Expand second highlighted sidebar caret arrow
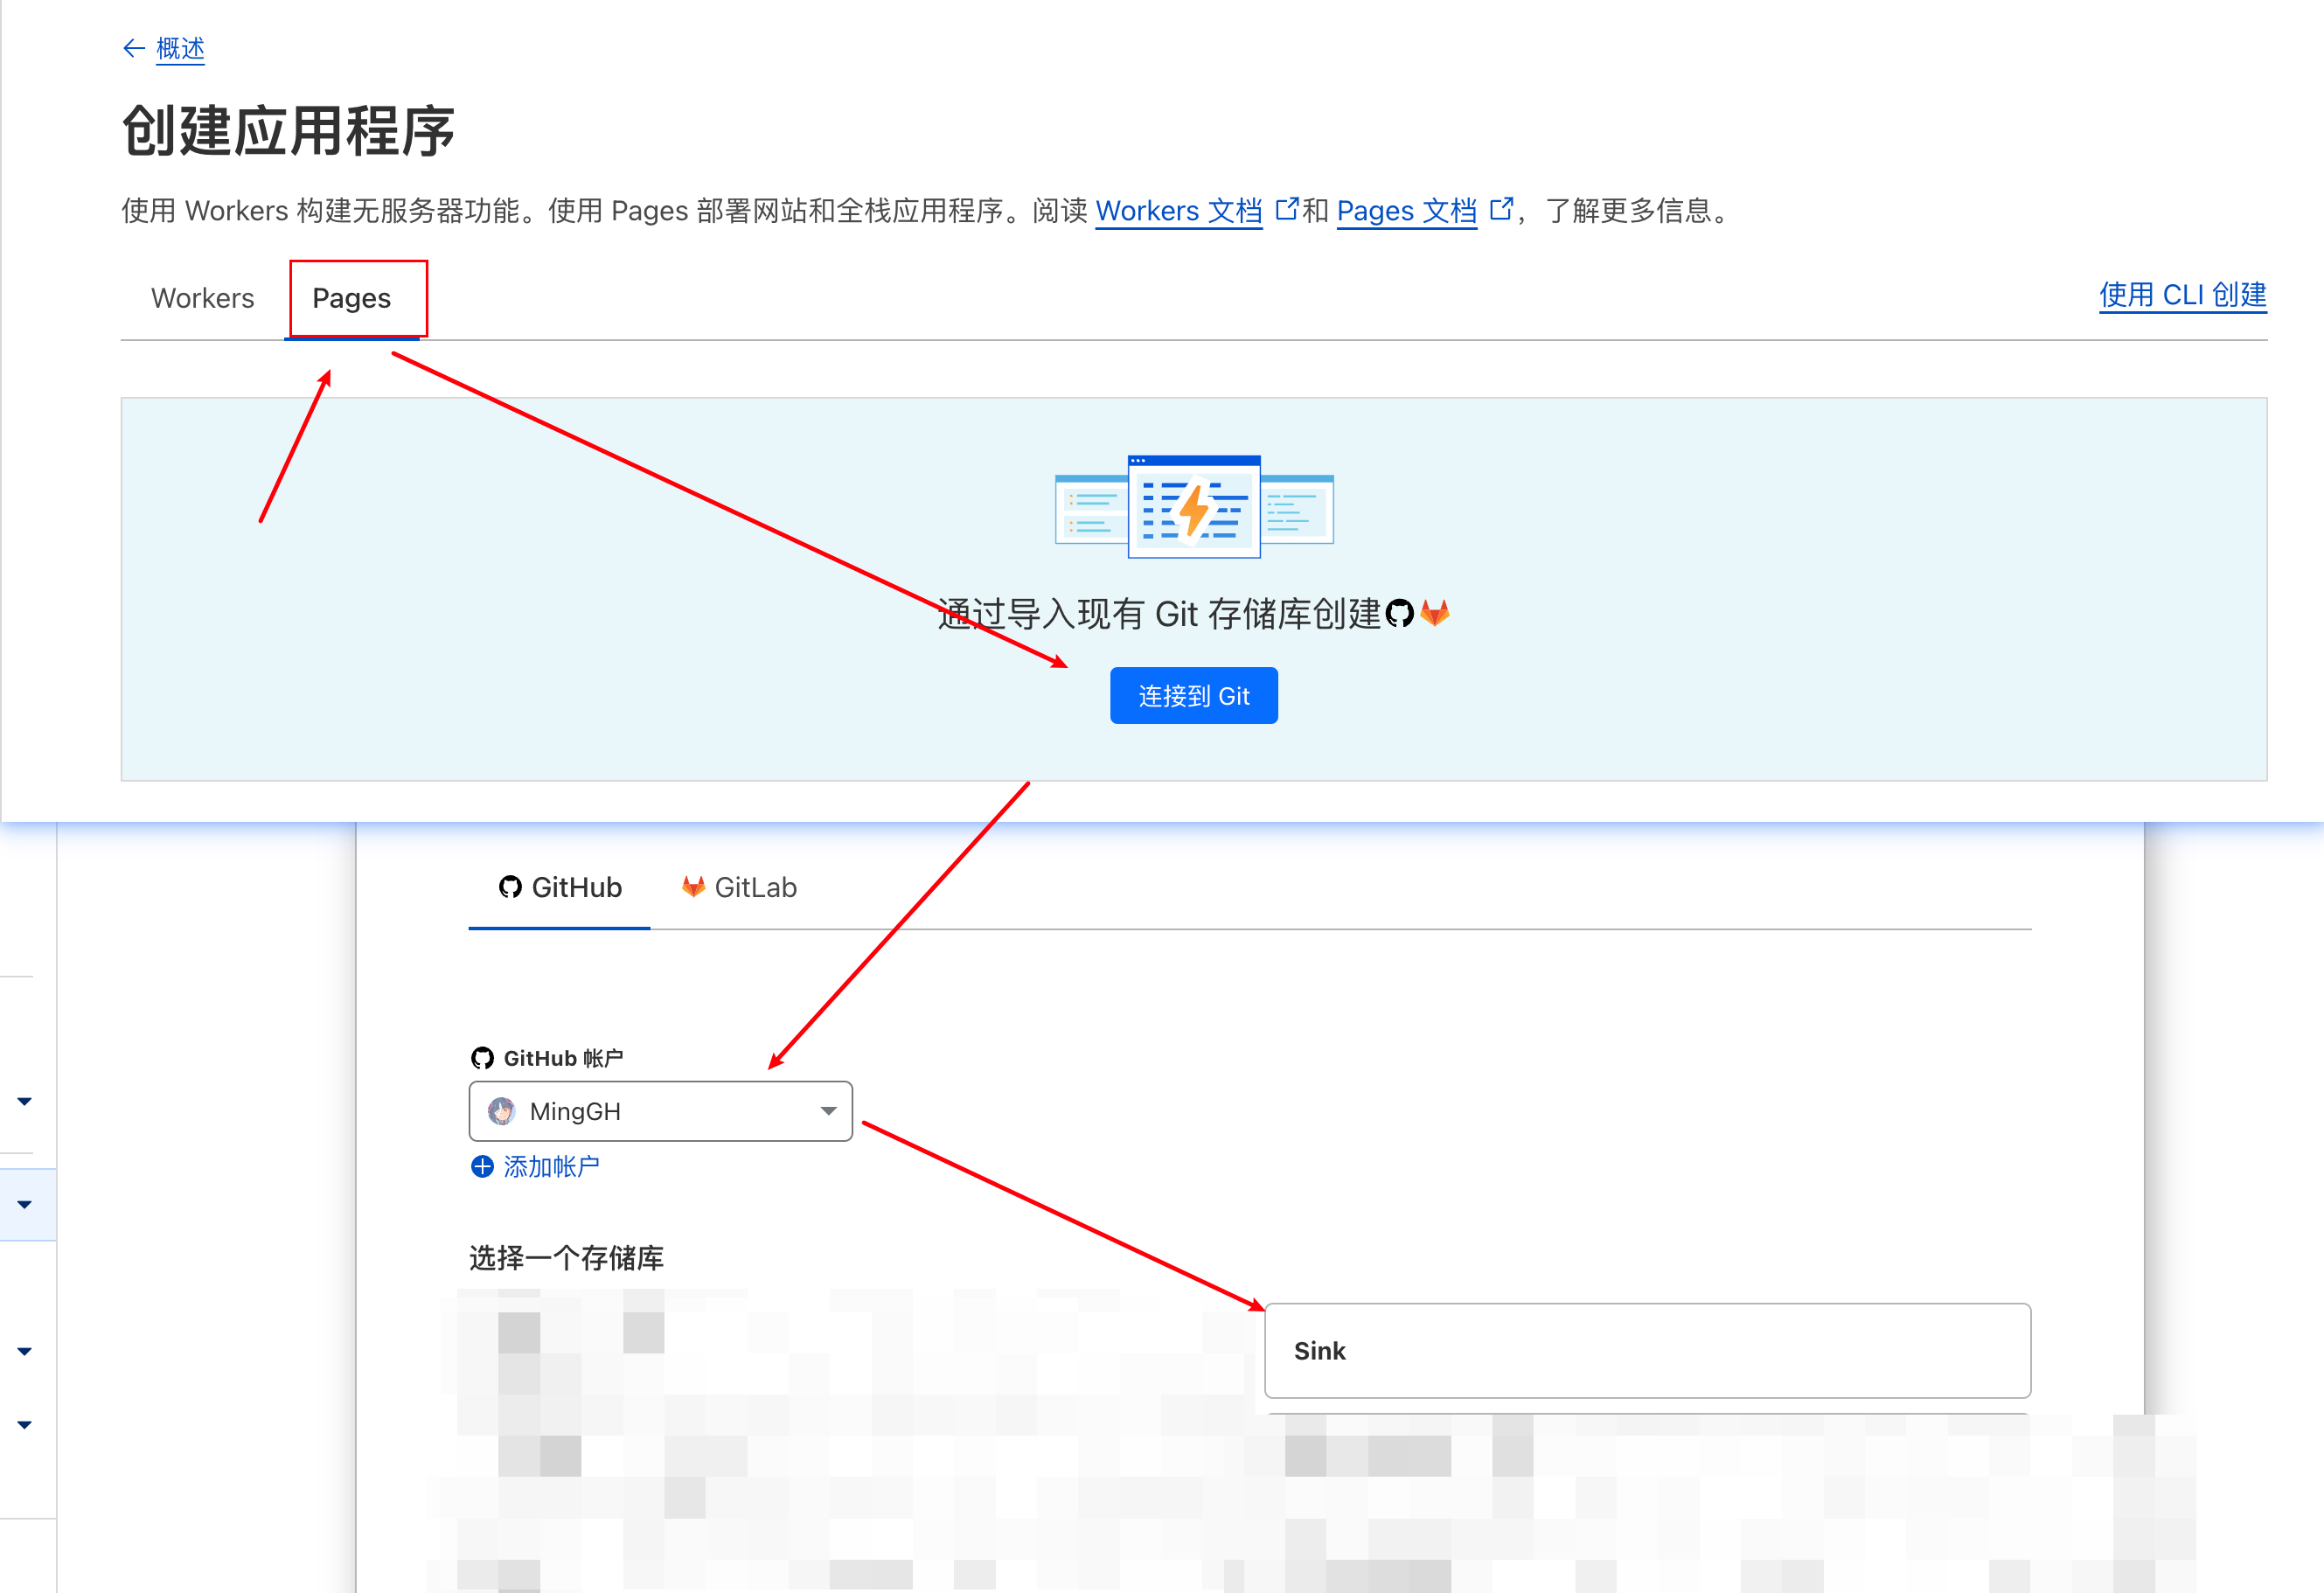2324x1593 pixels. coord(25,1205)
